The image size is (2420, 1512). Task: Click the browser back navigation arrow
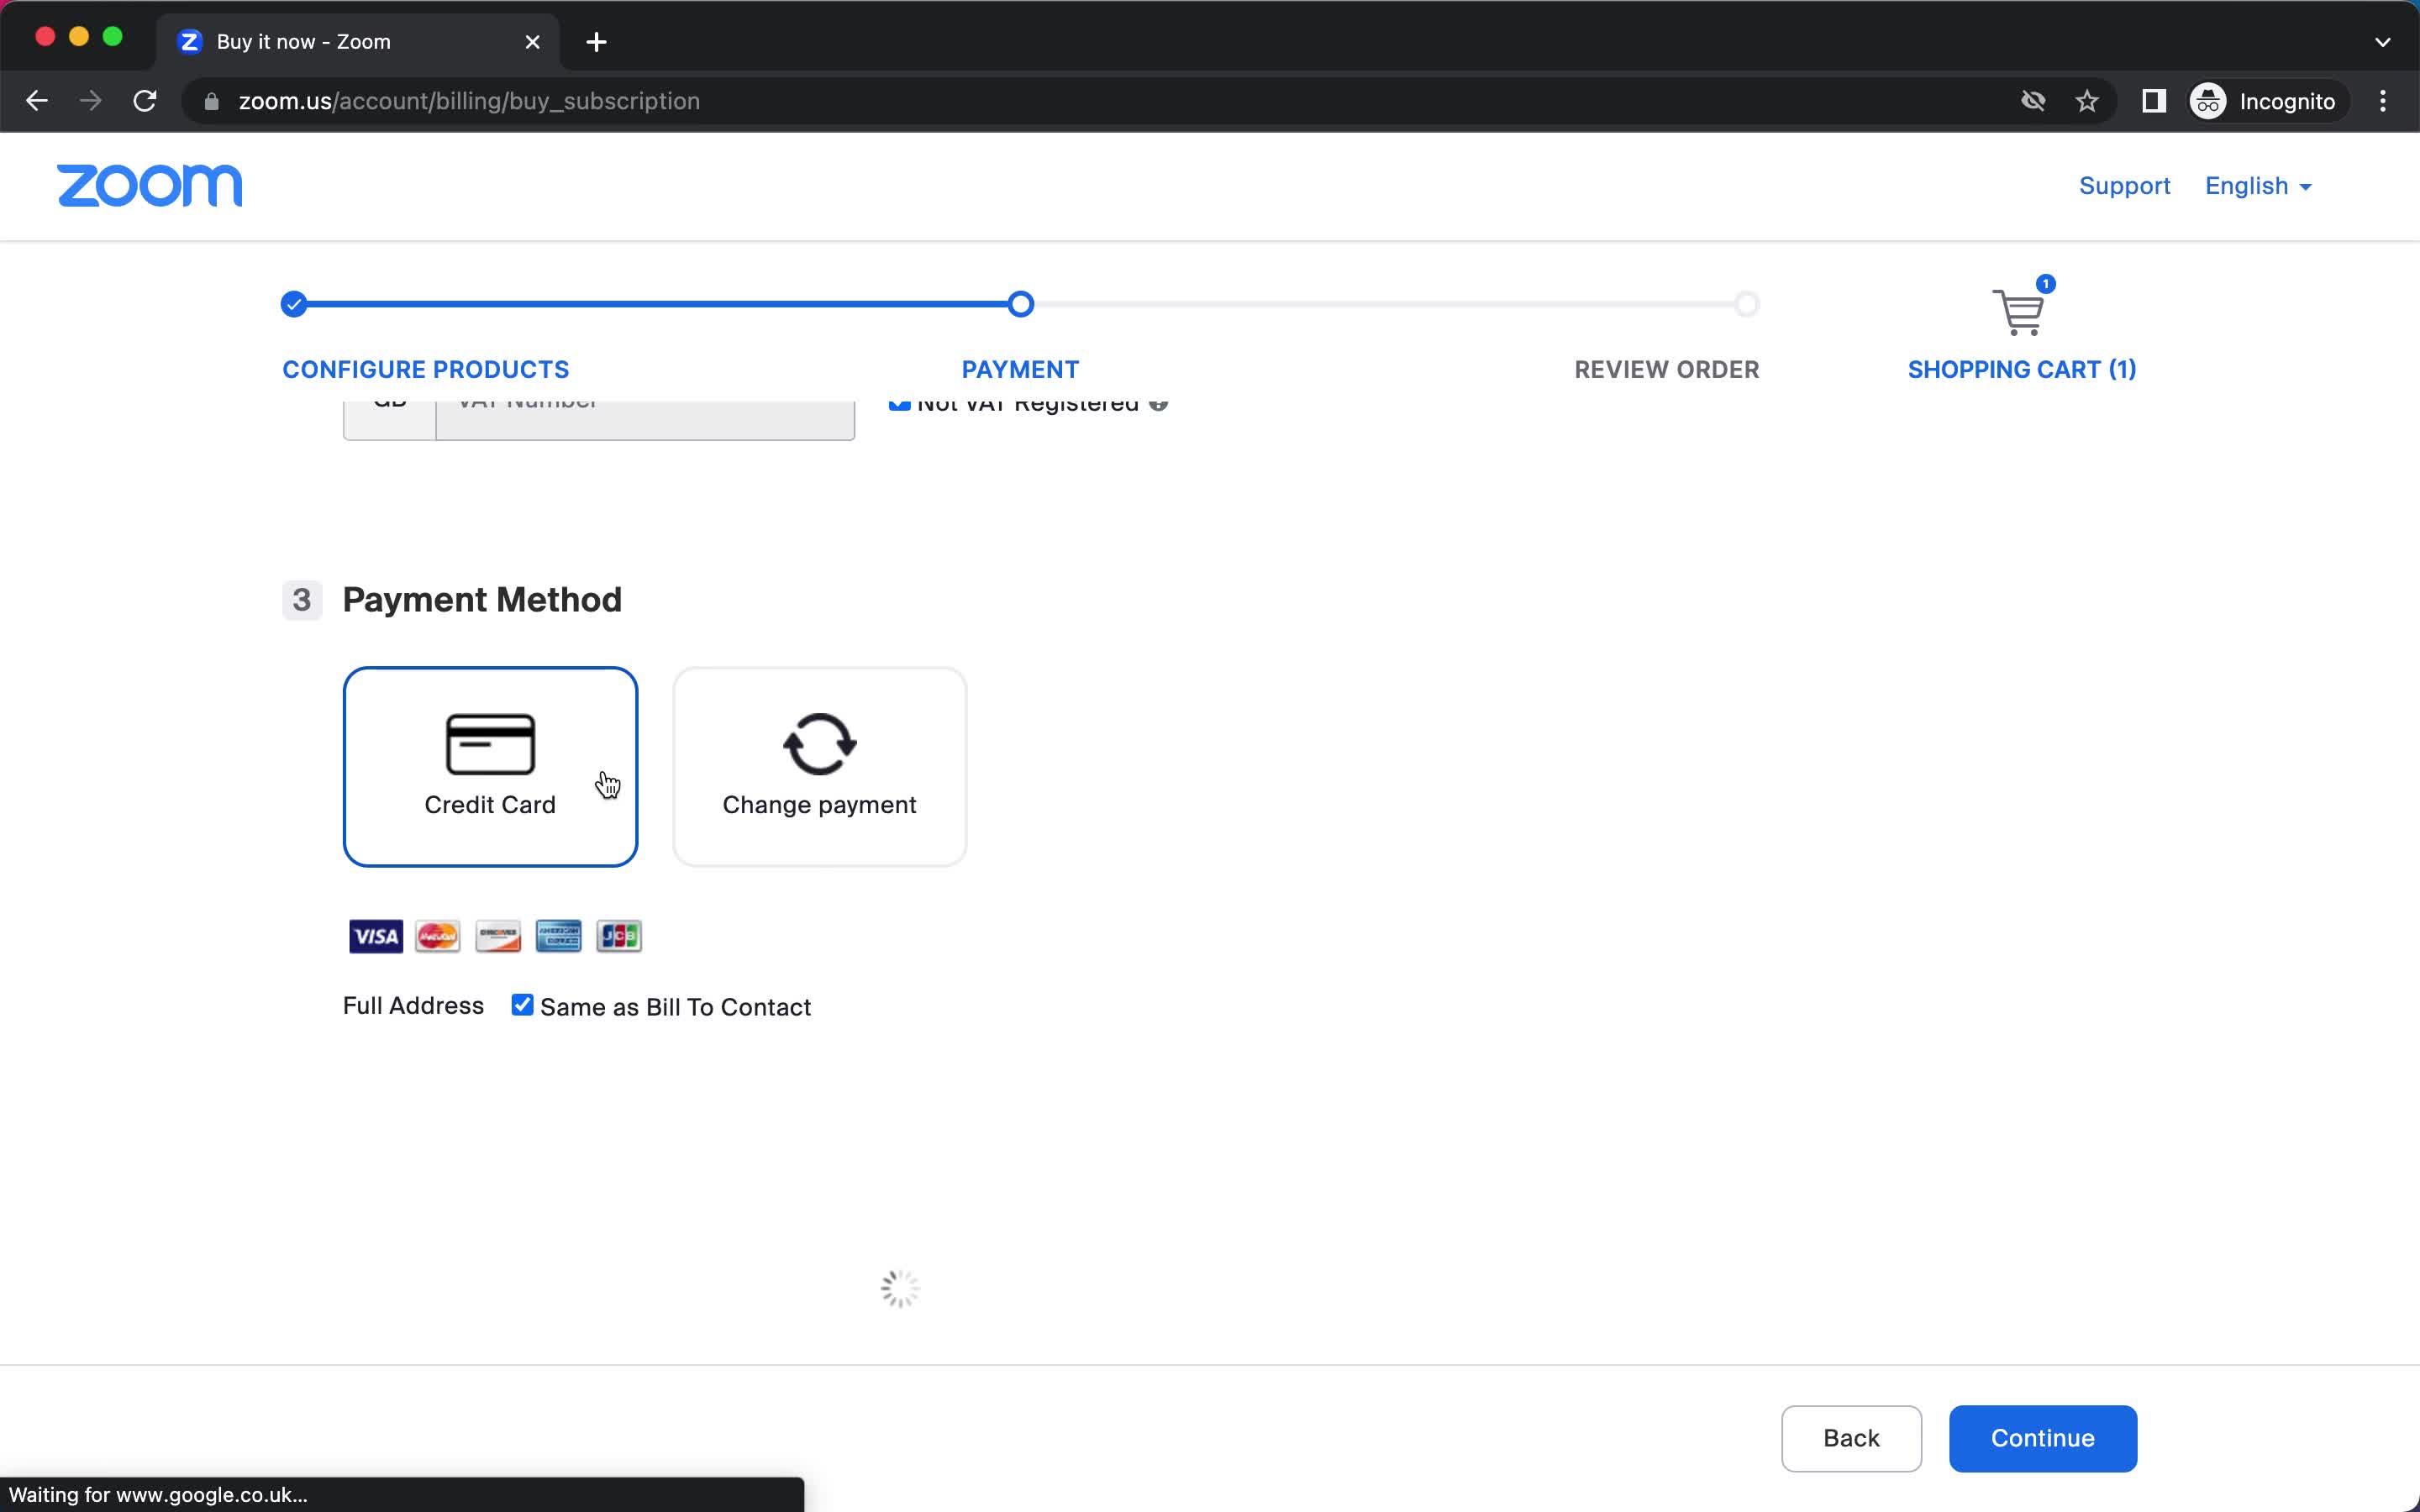(37, 101)
